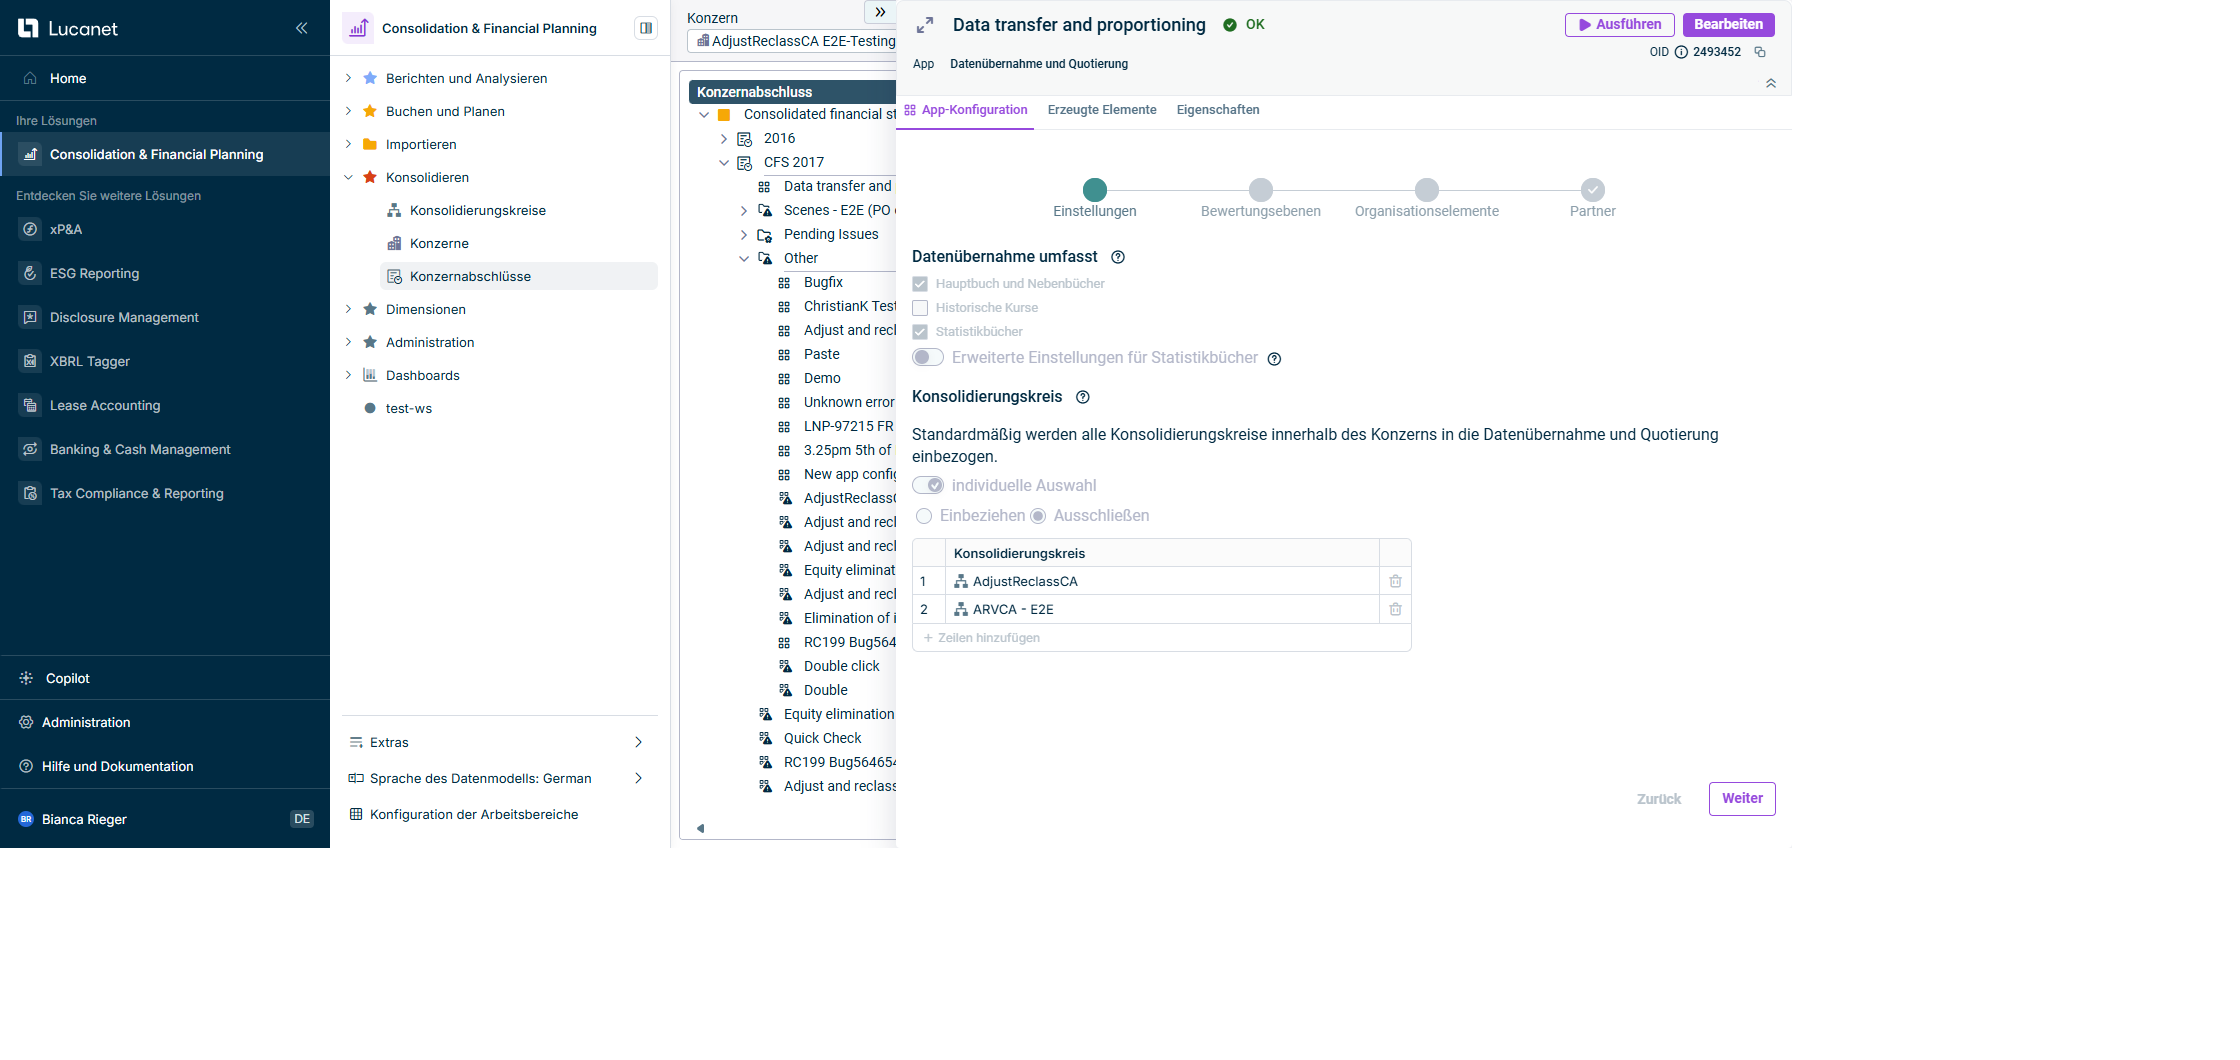Viewport: 2240px width, 1060px height.
Task: Open Lease Accounting solution
Action: [105, 405]
